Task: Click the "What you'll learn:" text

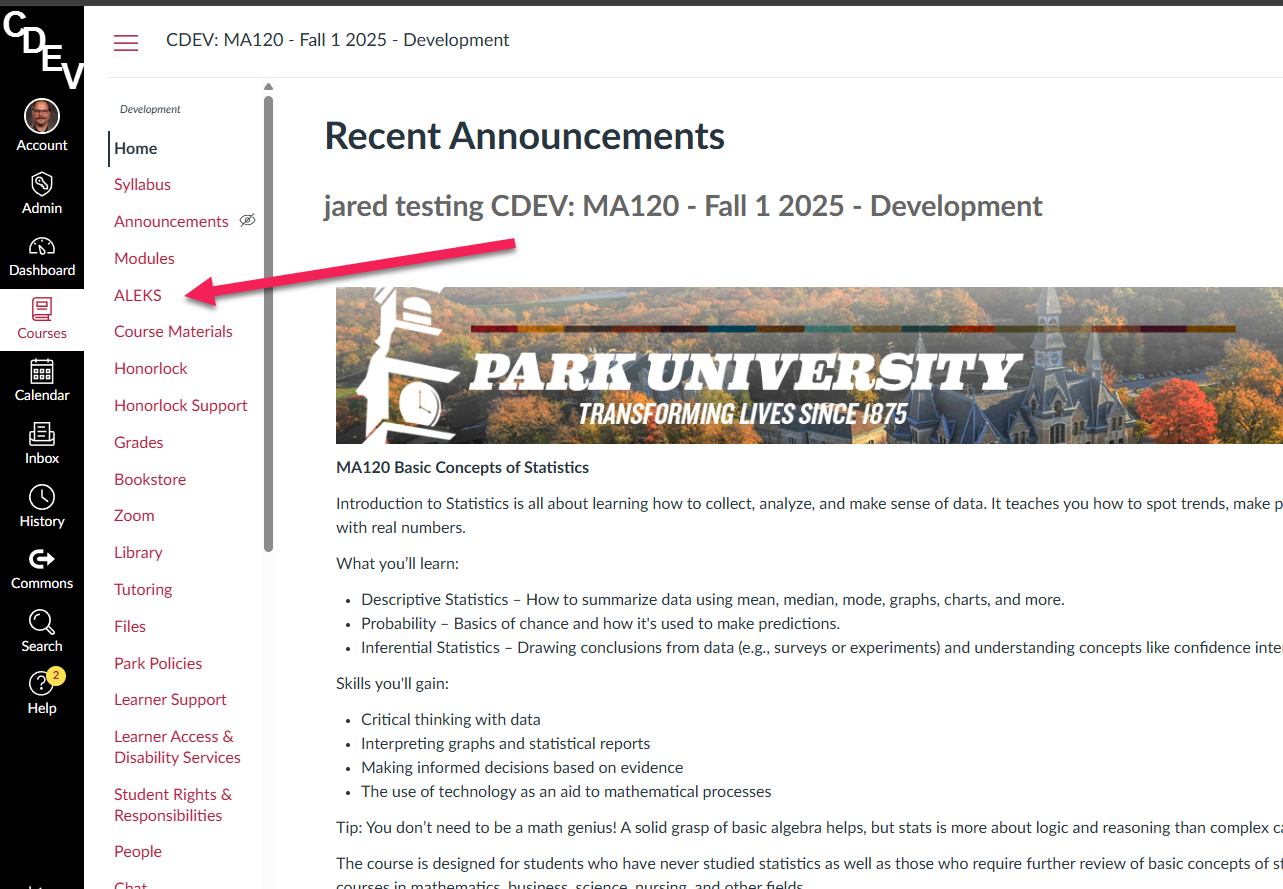Action: (x=397, y=563)
